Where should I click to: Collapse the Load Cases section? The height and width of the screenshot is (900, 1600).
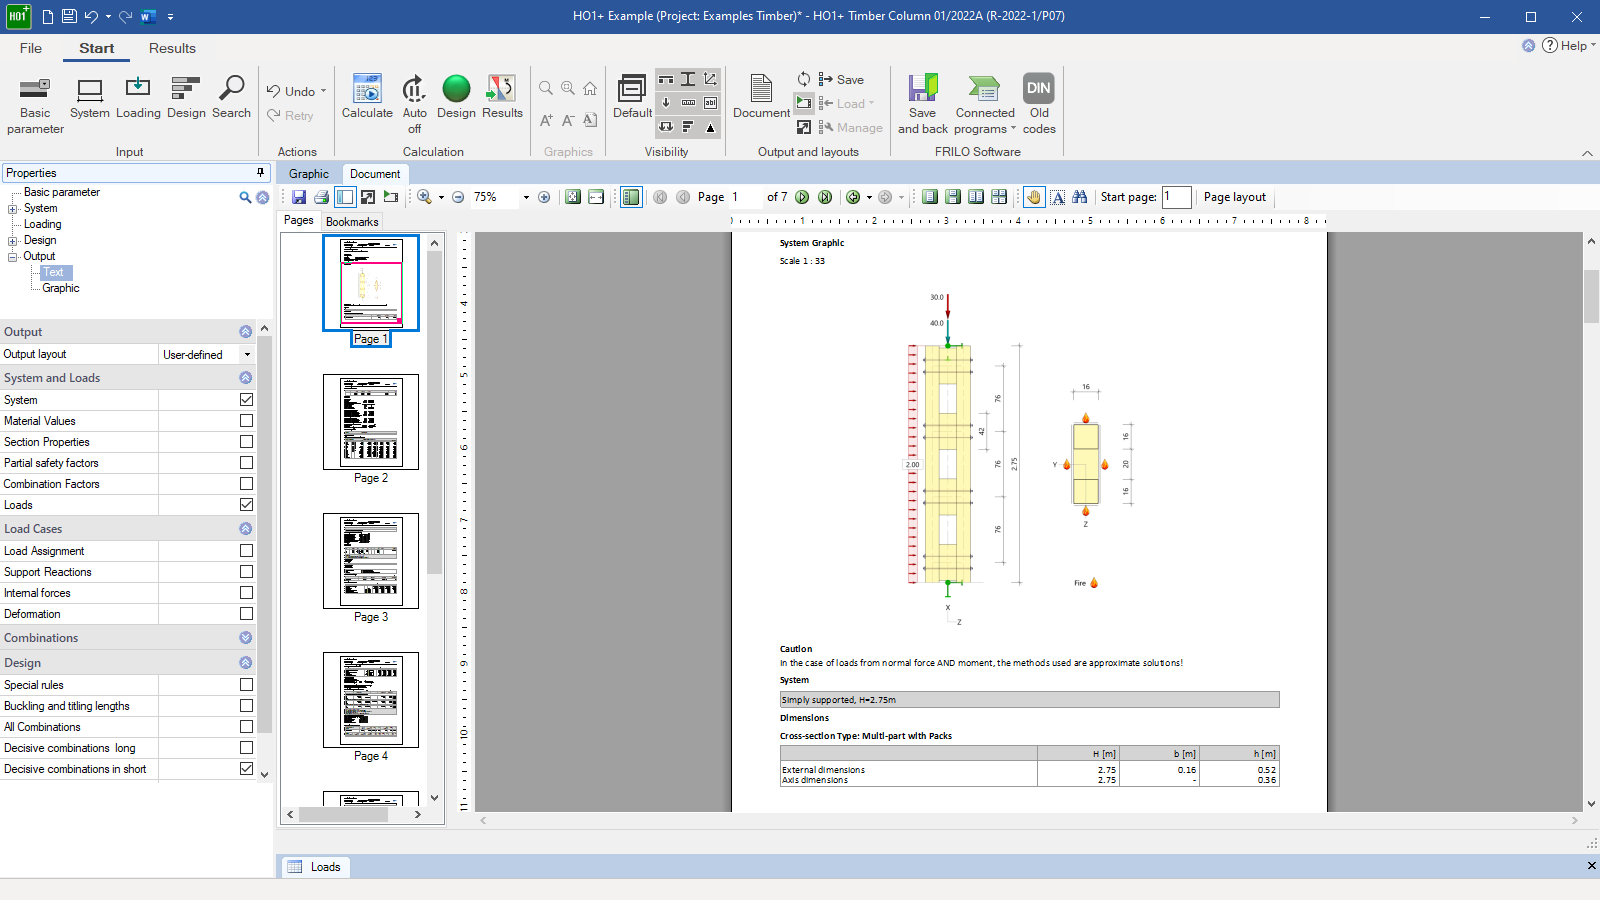point(246,529)
